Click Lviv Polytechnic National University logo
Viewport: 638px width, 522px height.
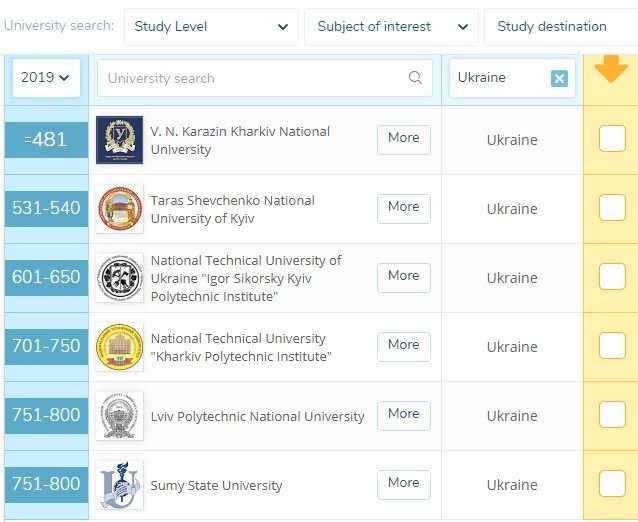pos(119,416)
